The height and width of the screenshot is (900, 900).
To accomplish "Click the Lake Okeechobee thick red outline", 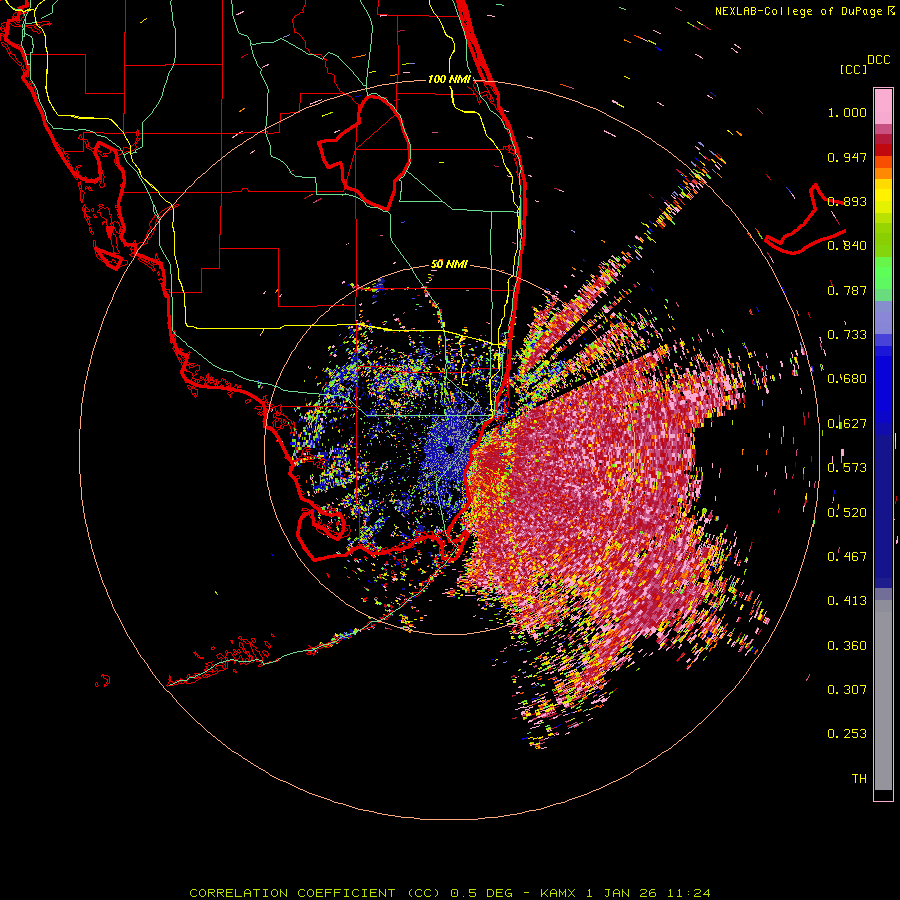I will click(366, 152).
